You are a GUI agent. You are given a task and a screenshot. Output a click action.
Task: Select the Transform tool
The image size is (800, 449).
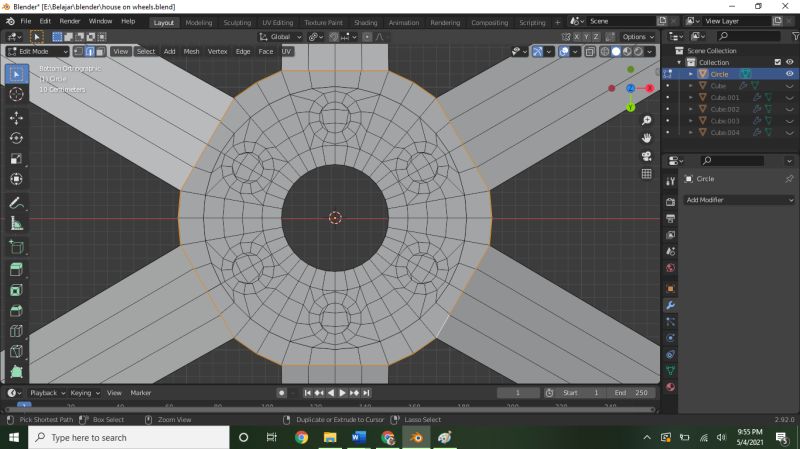(16, 179)
